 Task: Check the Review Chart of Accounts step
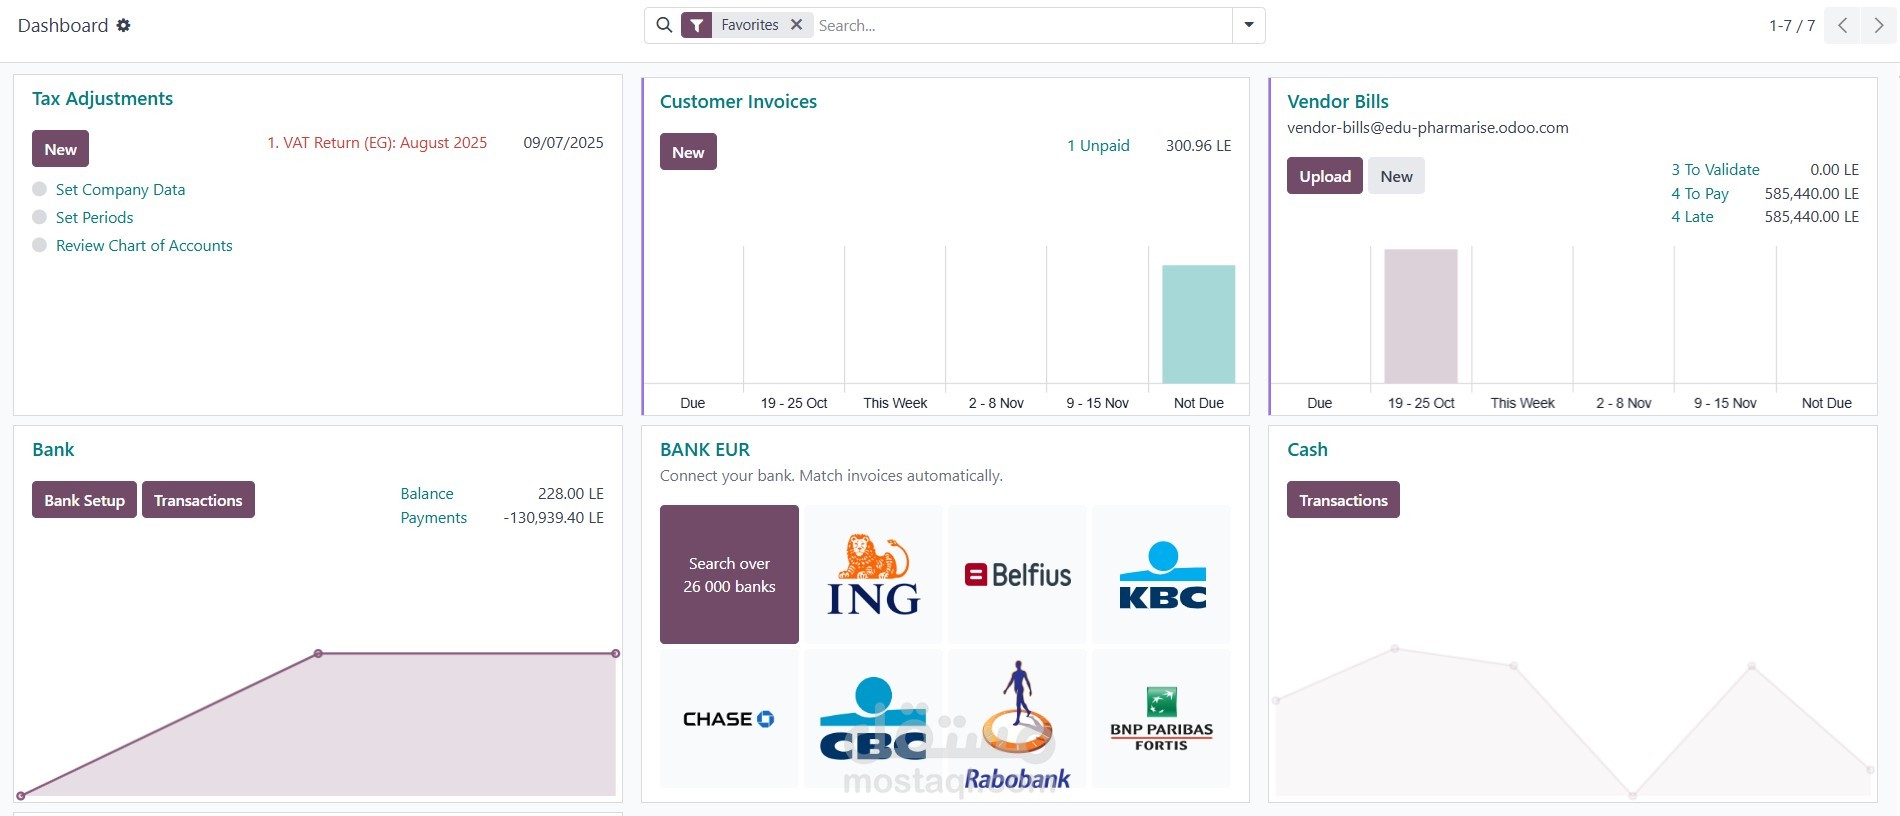tap(40, 245)
